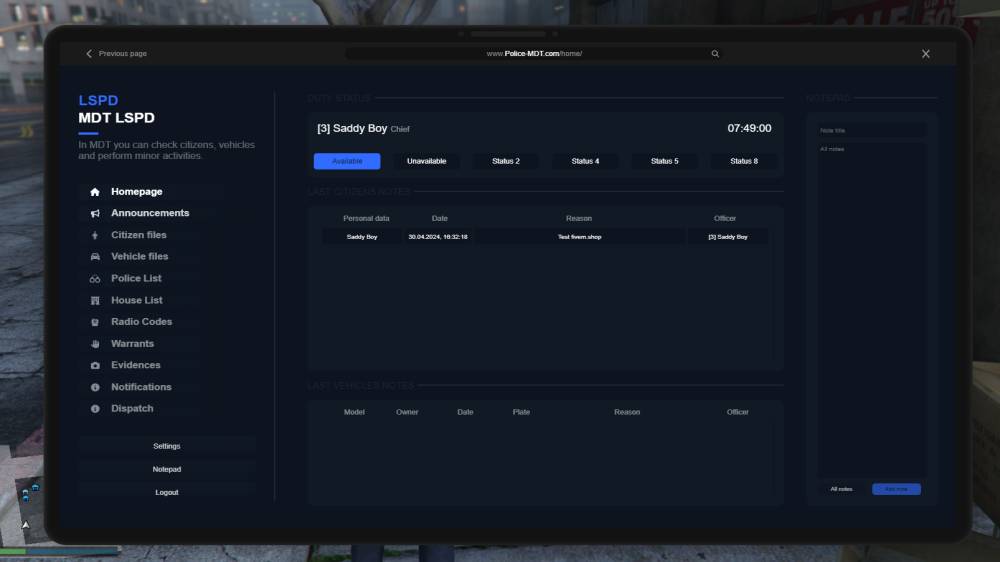Click the Announcements megaphone icon

coord(95,213)
